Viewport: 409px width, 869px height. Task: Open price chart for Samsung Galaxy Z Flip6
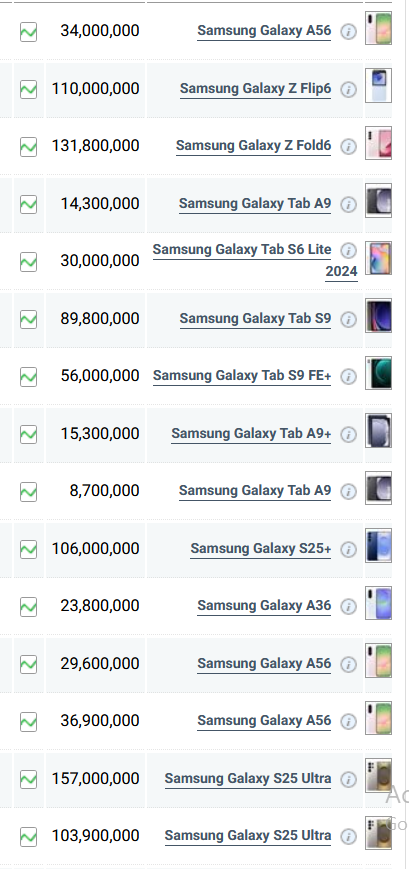click(28, 89)
